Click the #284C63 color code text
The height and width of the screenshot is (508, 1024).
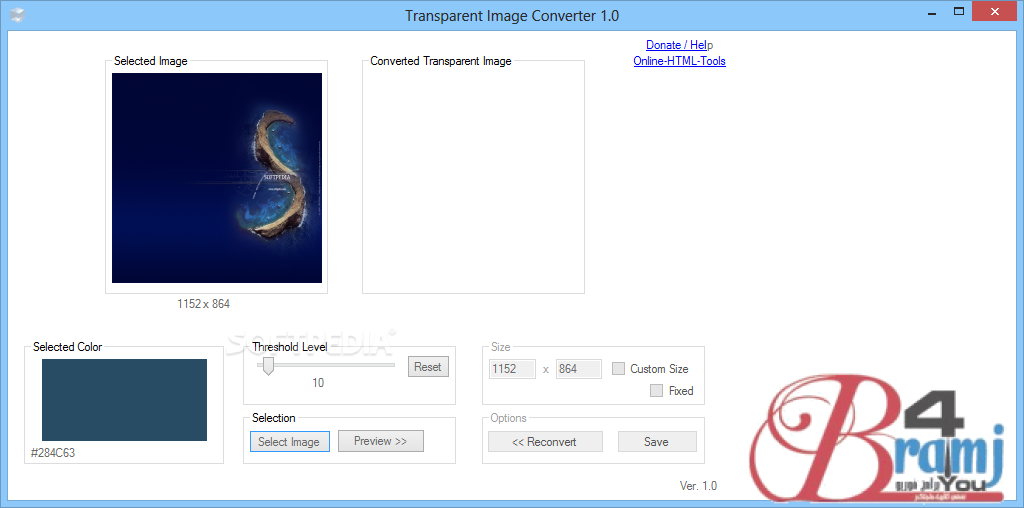53,452
